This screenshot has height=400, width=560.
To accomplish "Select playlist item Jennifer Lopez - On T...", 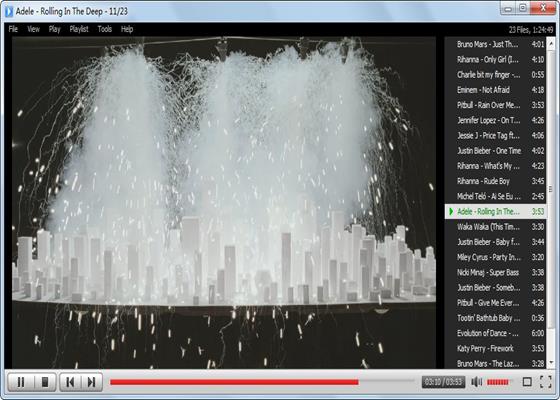I will coord(495,120).
